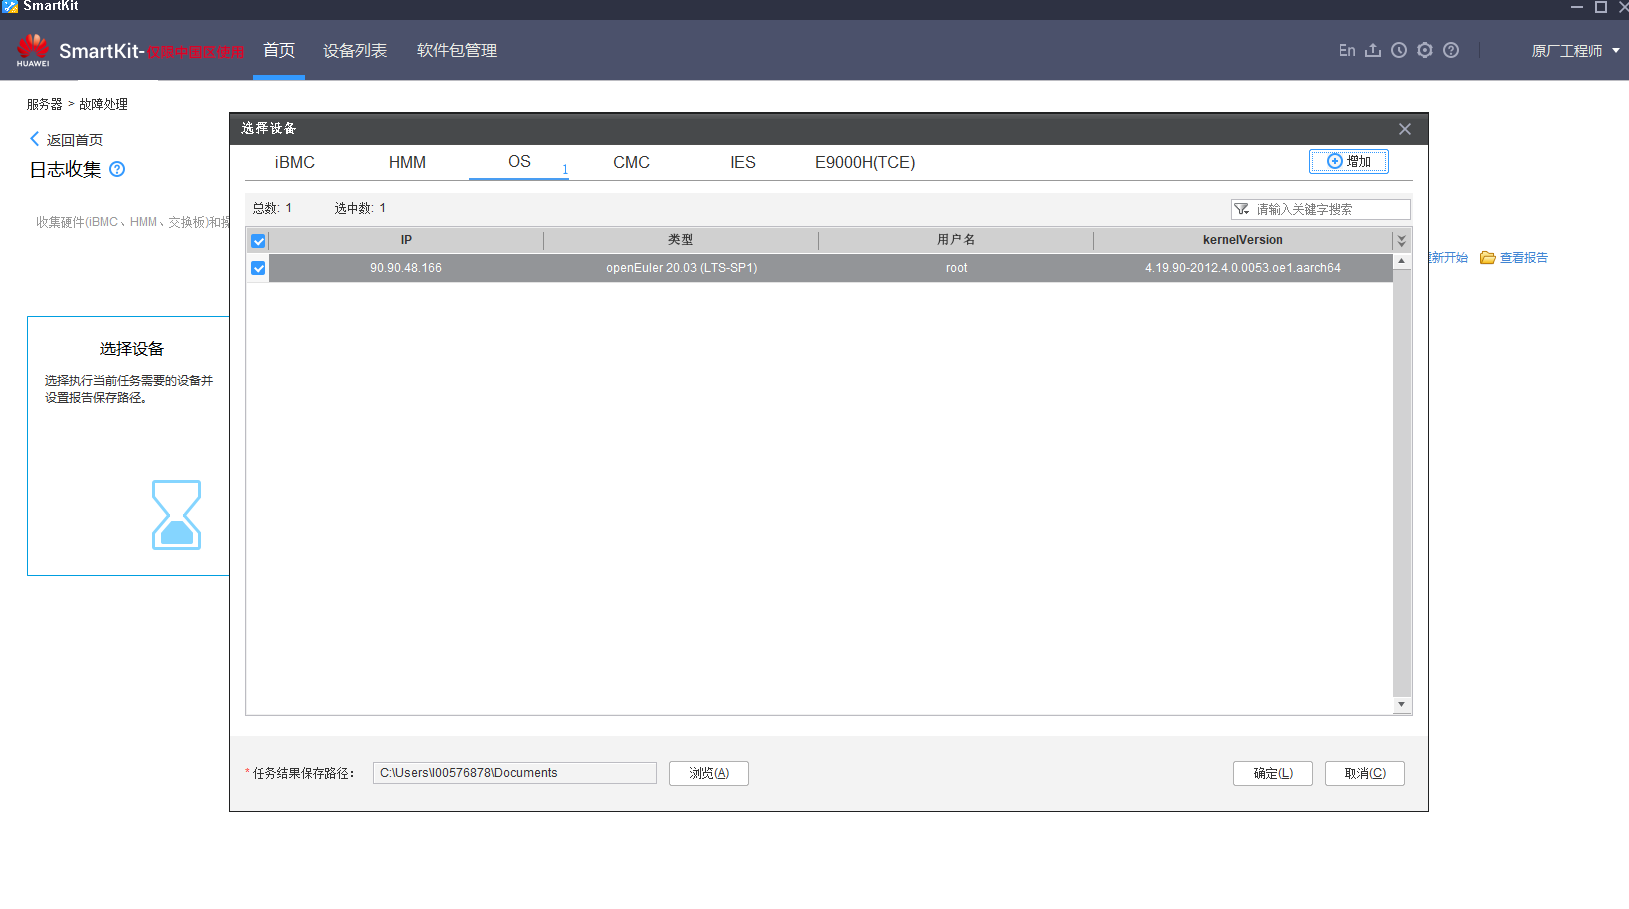
Task: Click the scrollbar up arrow
Action: (1401, 261)
